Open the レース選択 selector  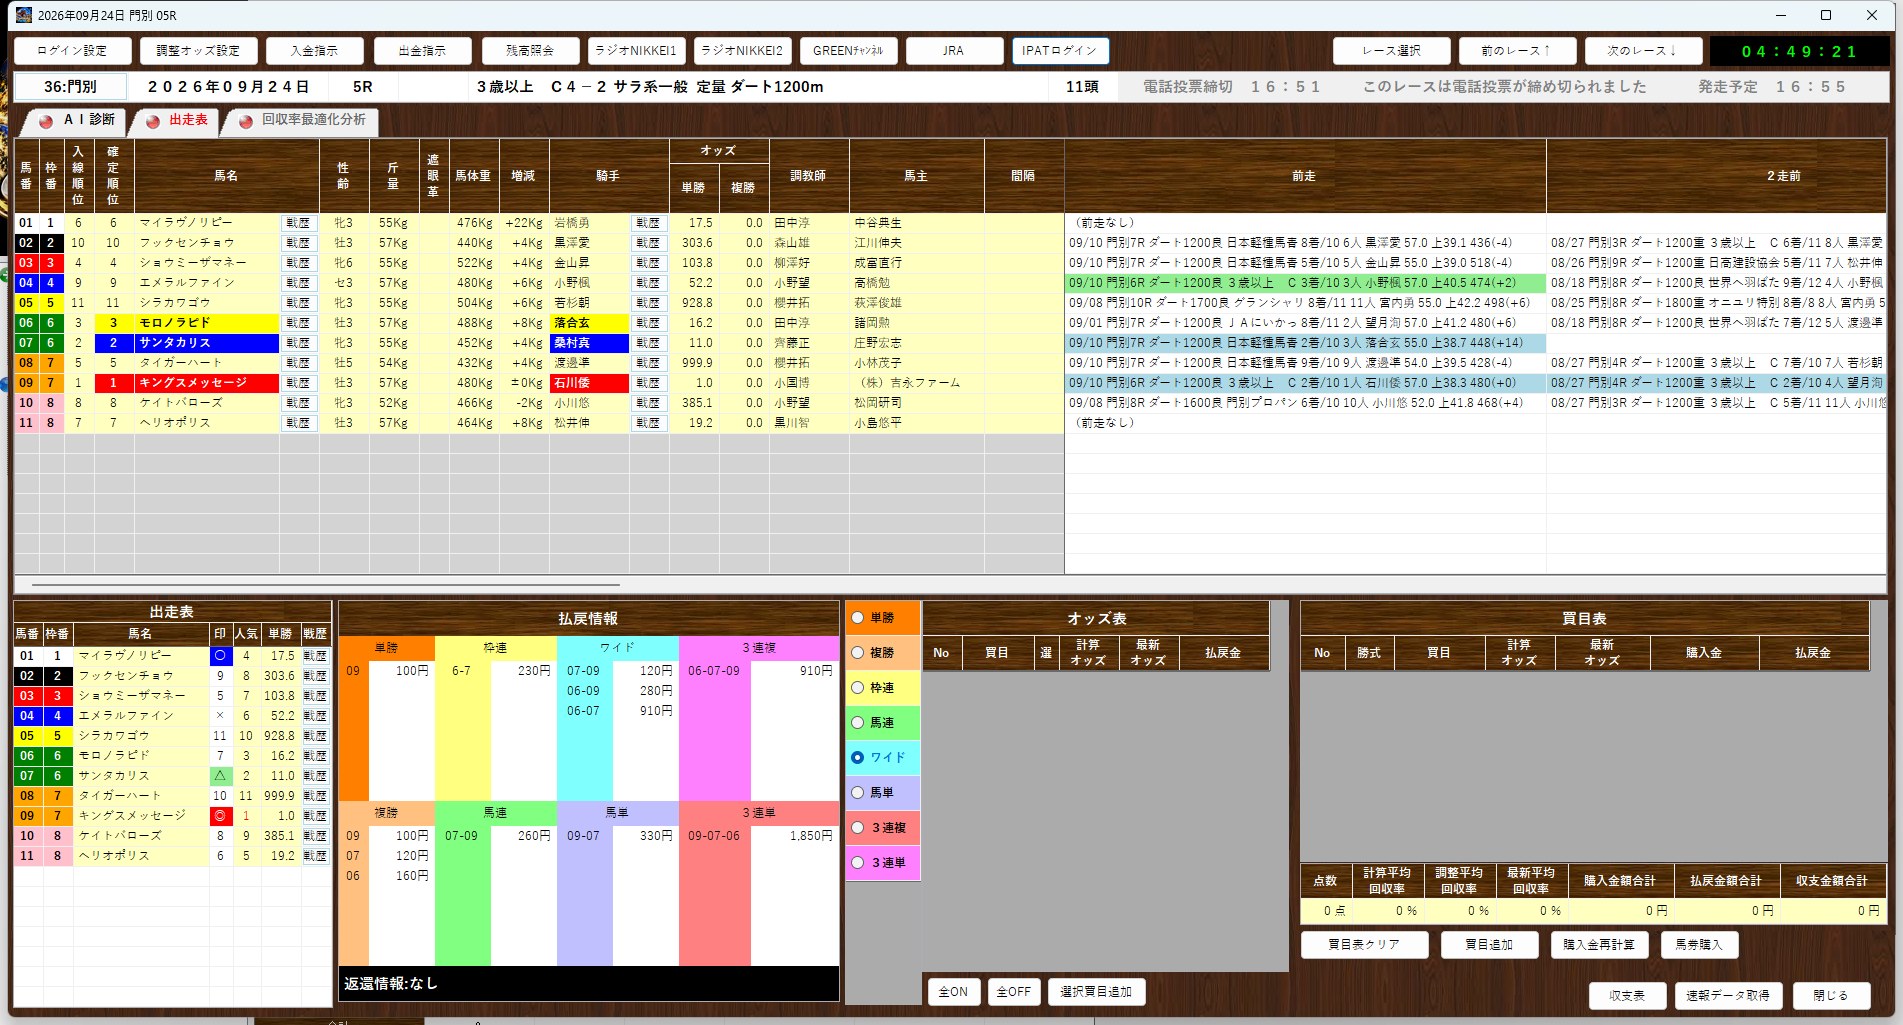(1391, 51)
